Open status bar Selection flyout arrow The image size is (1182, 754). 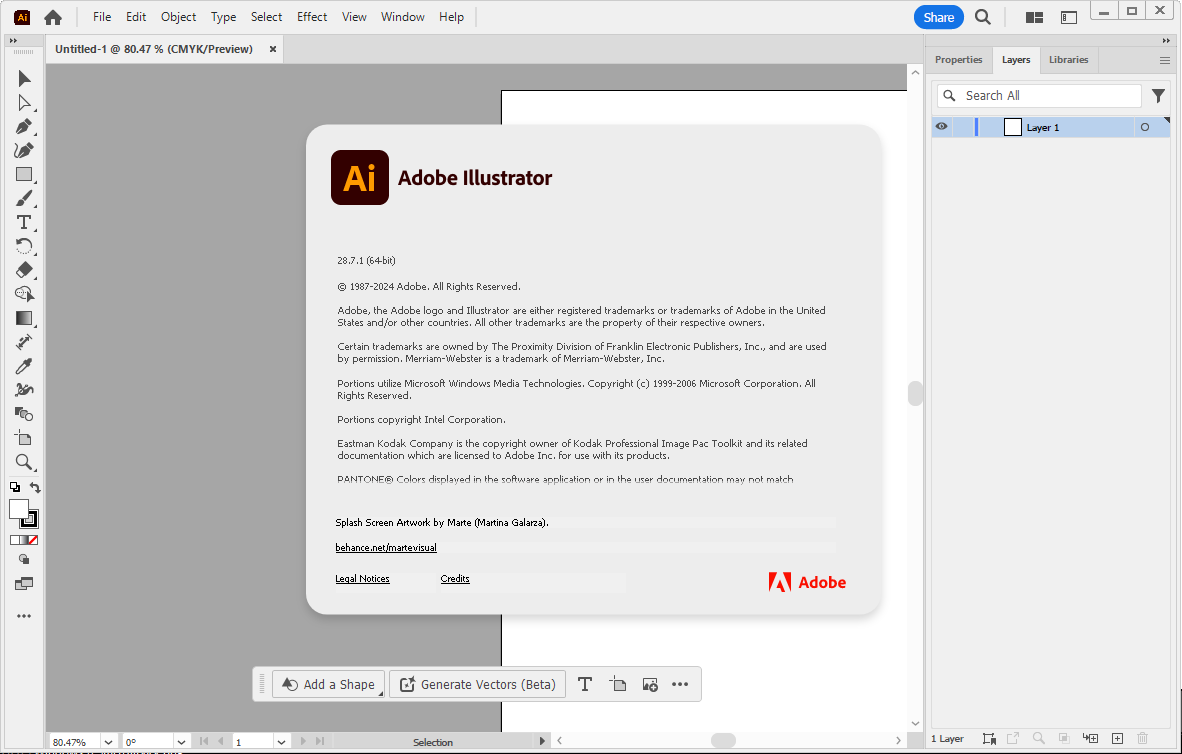tap(542, 741)
